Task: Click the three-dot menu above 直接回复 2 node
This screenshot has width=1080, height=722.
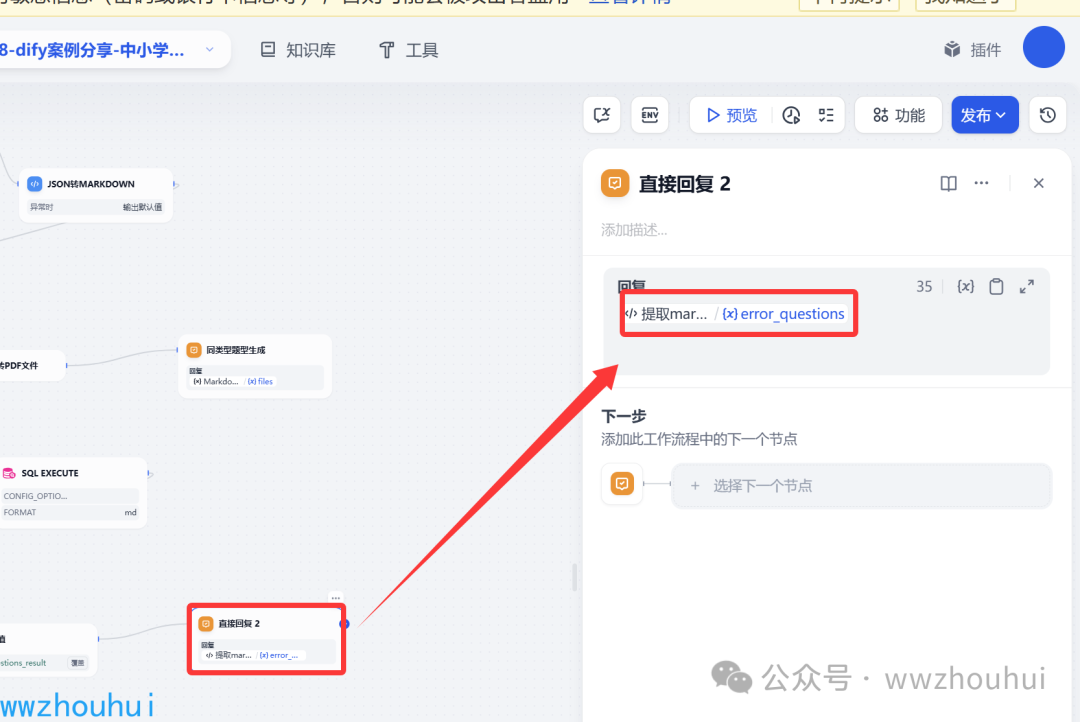Action: click(335, 597)
